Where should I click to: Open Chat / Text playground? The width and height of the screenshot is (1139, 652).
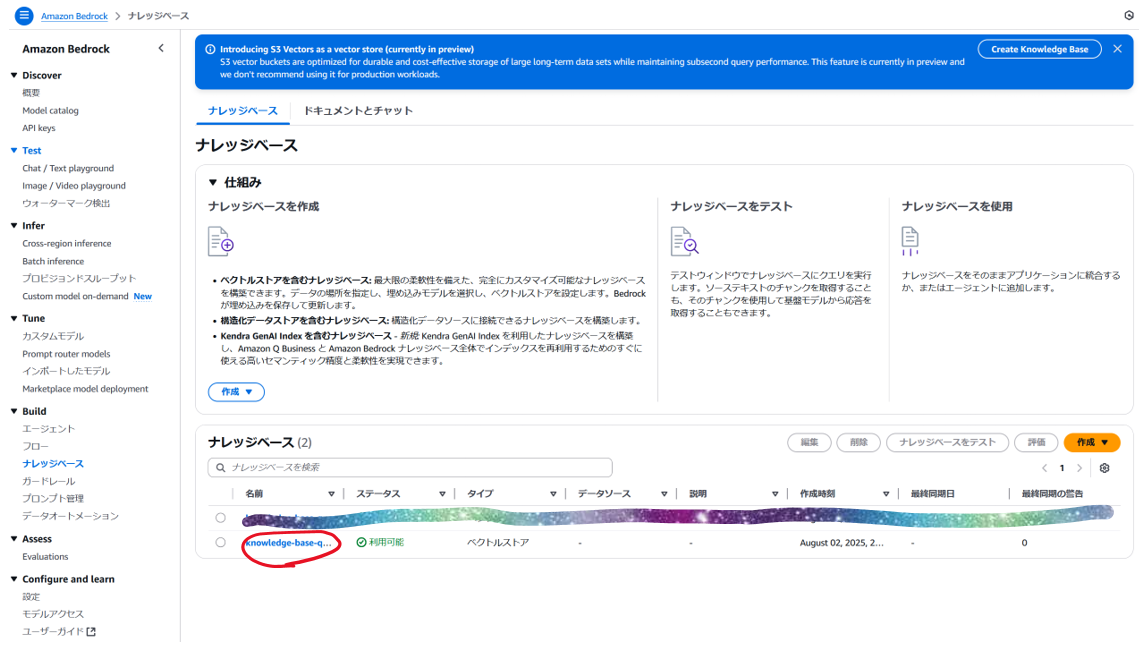tap(68, 168)
